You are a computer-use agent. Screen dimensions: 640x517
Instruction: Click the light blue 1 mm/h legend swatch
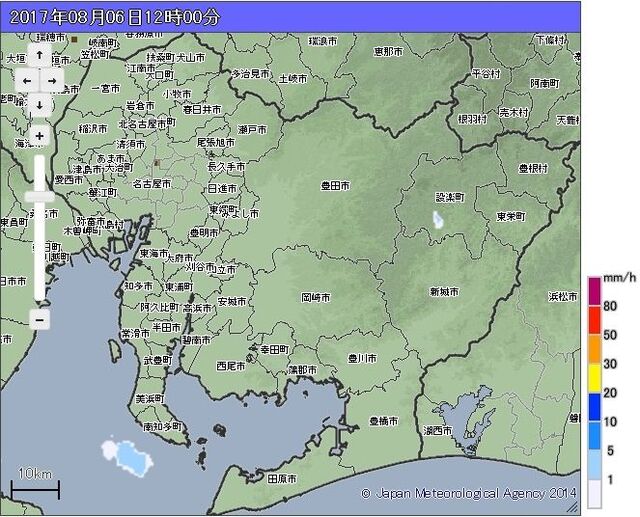point(594,465)
